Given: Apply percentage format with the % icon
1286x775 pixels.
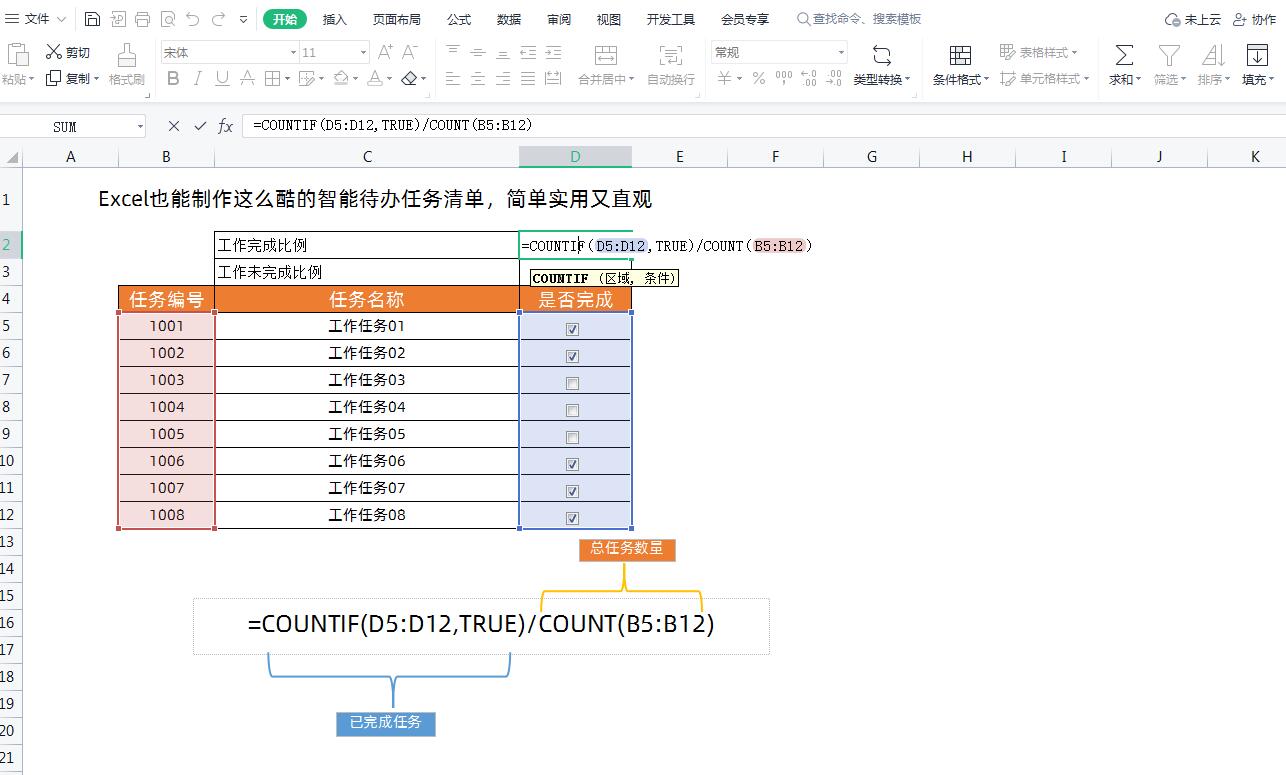Looking at the screenshot, I should tap(758, 78).
